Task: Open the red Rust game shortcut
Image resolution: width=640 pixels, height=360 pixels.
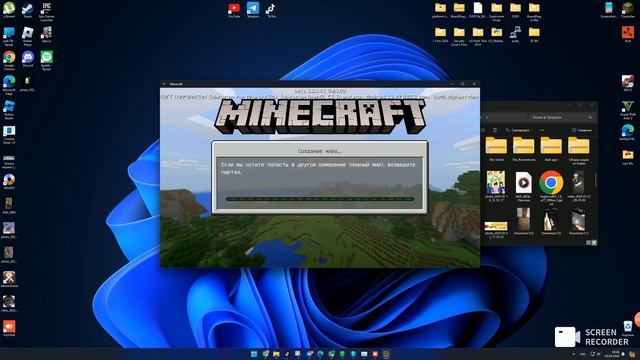Action: click(x=628, y=34)
